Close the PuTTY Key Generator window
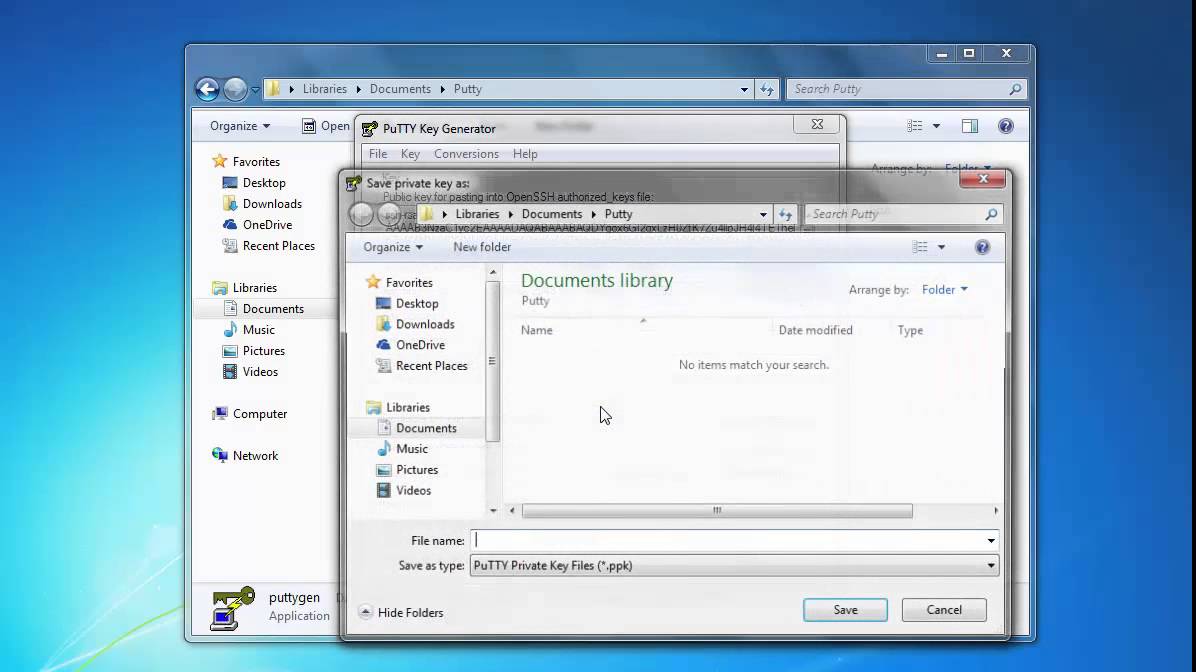Viewport: 1196px width, 672px height. tap(817, 124)
